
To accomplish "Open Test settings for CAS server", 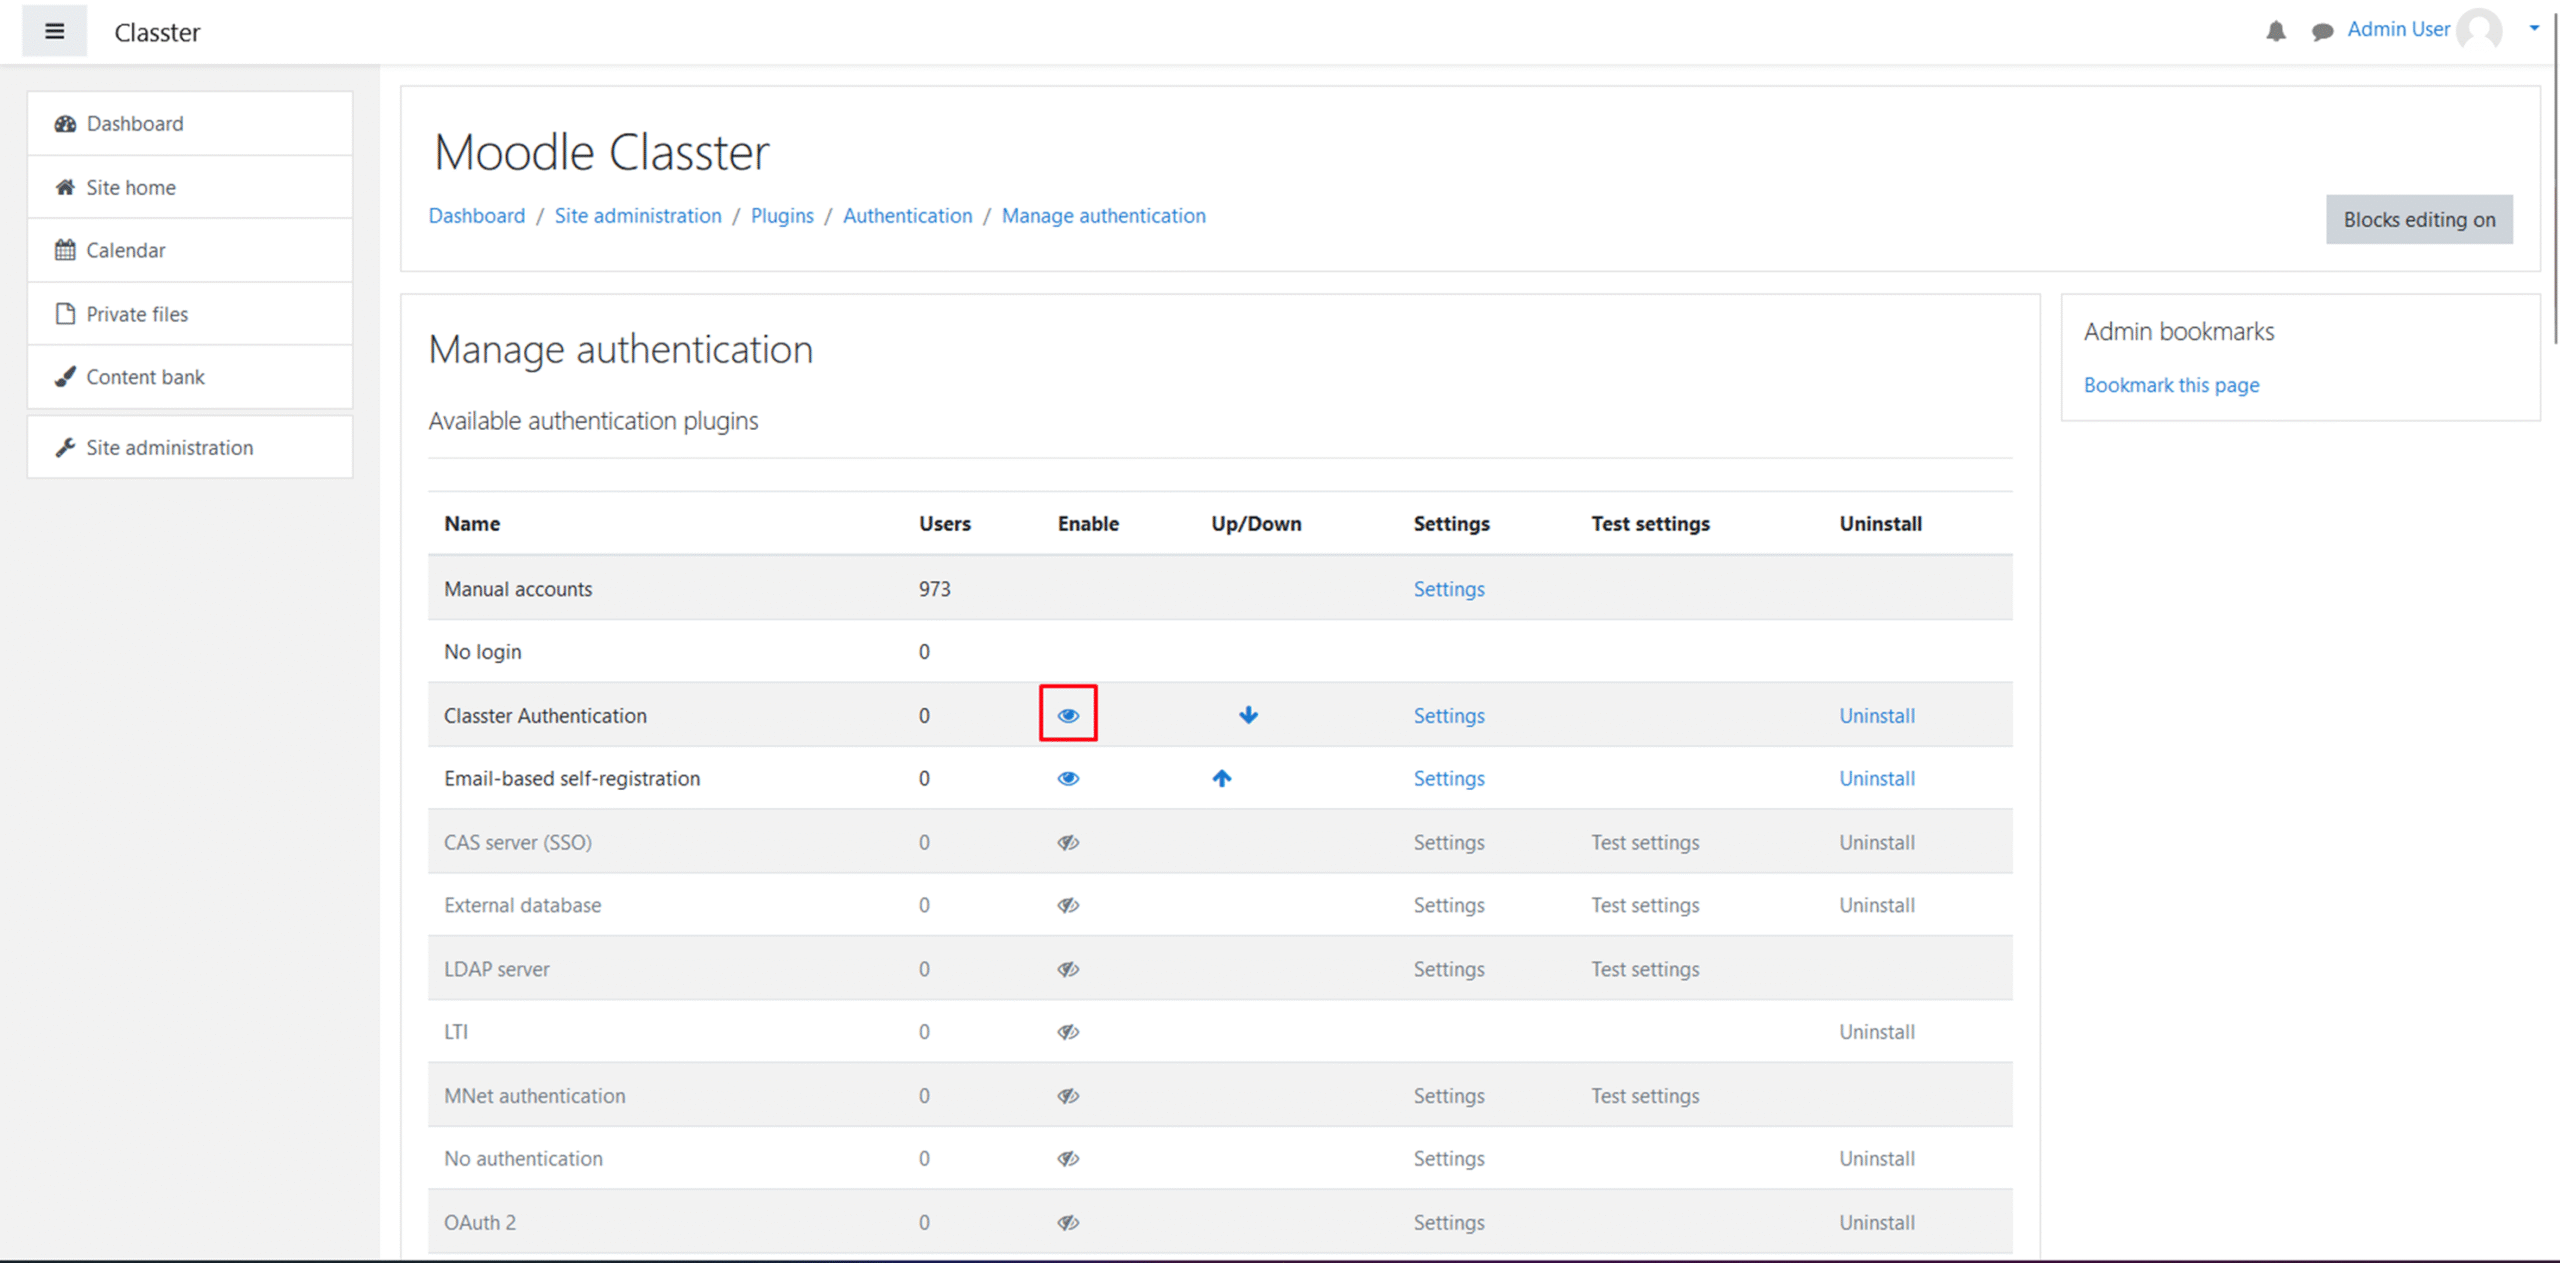I will pyautogui.click(x=1645, y=843).
